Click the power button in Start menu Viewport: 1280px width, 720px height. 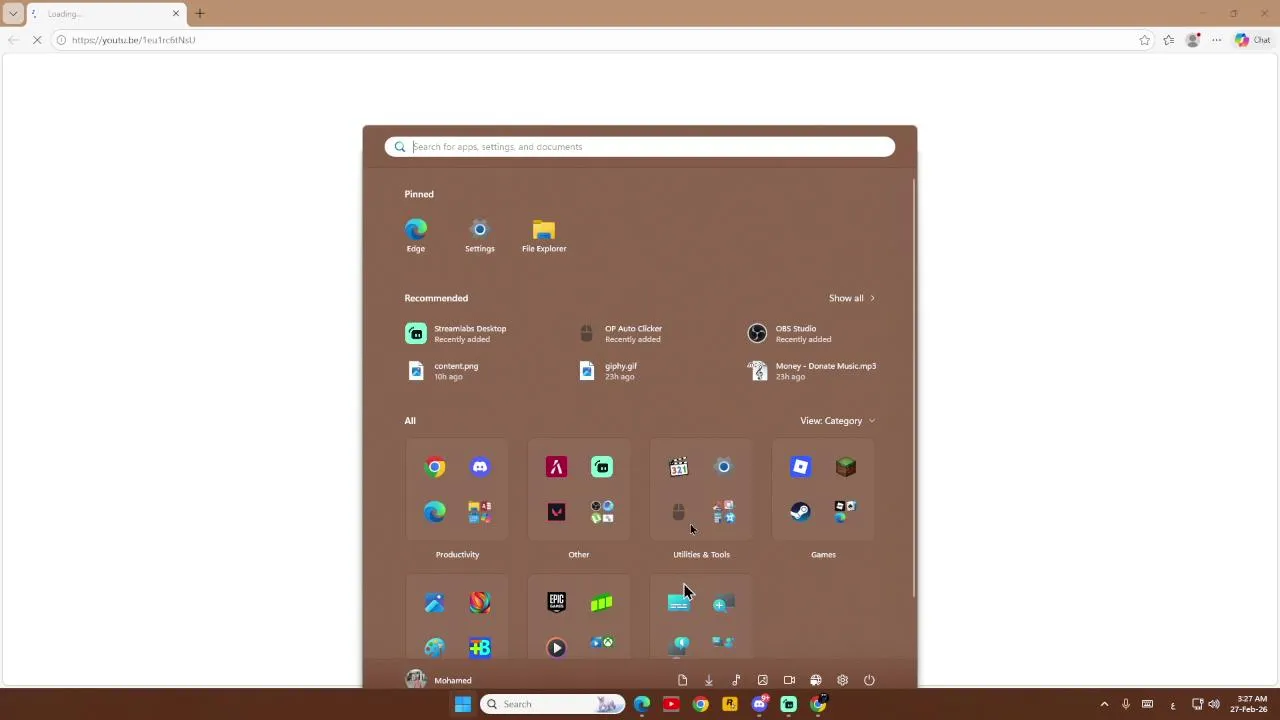(869, 680)
